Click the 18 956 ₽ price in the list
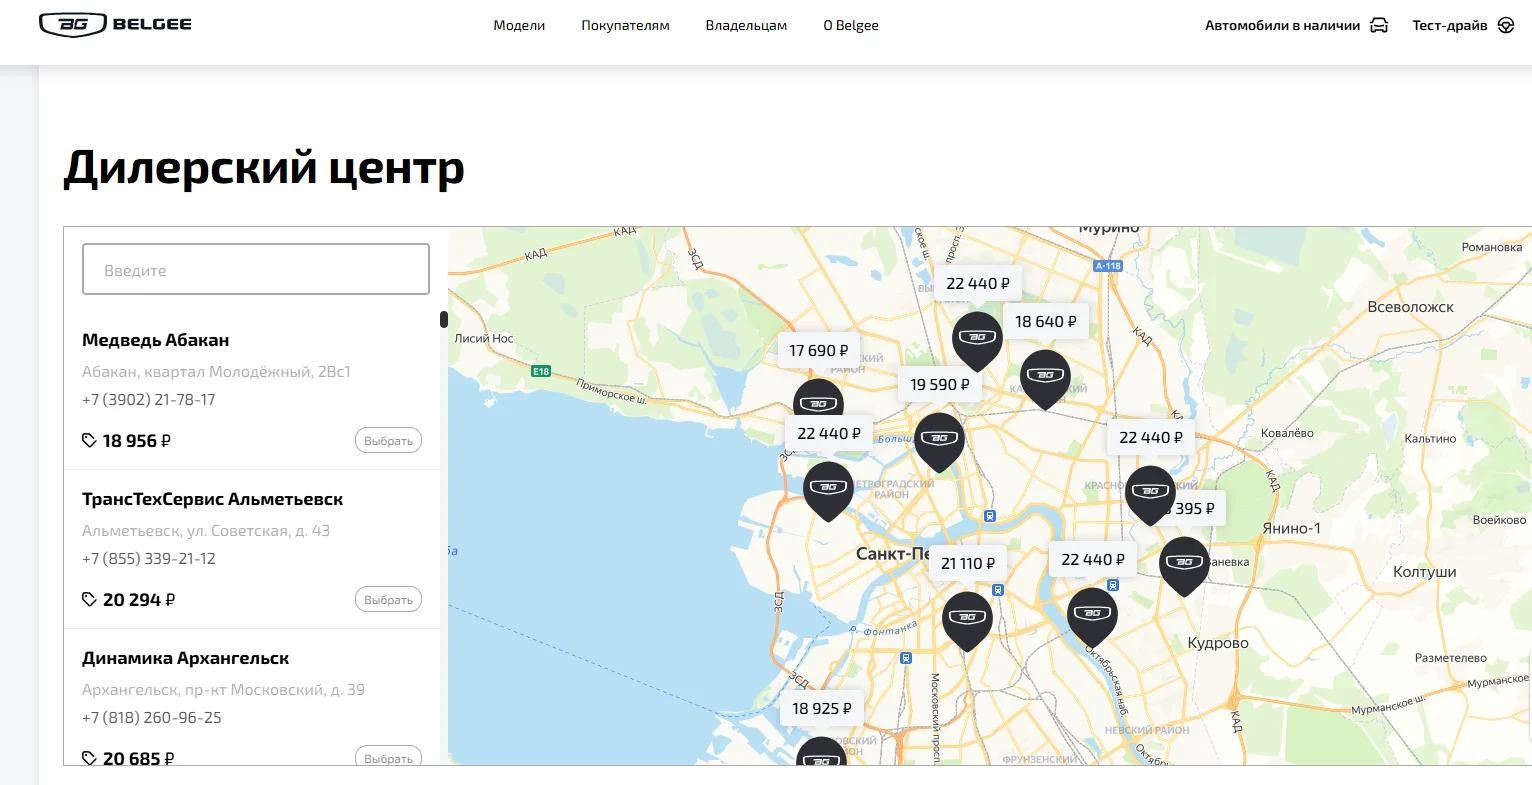 coord(137,441)
